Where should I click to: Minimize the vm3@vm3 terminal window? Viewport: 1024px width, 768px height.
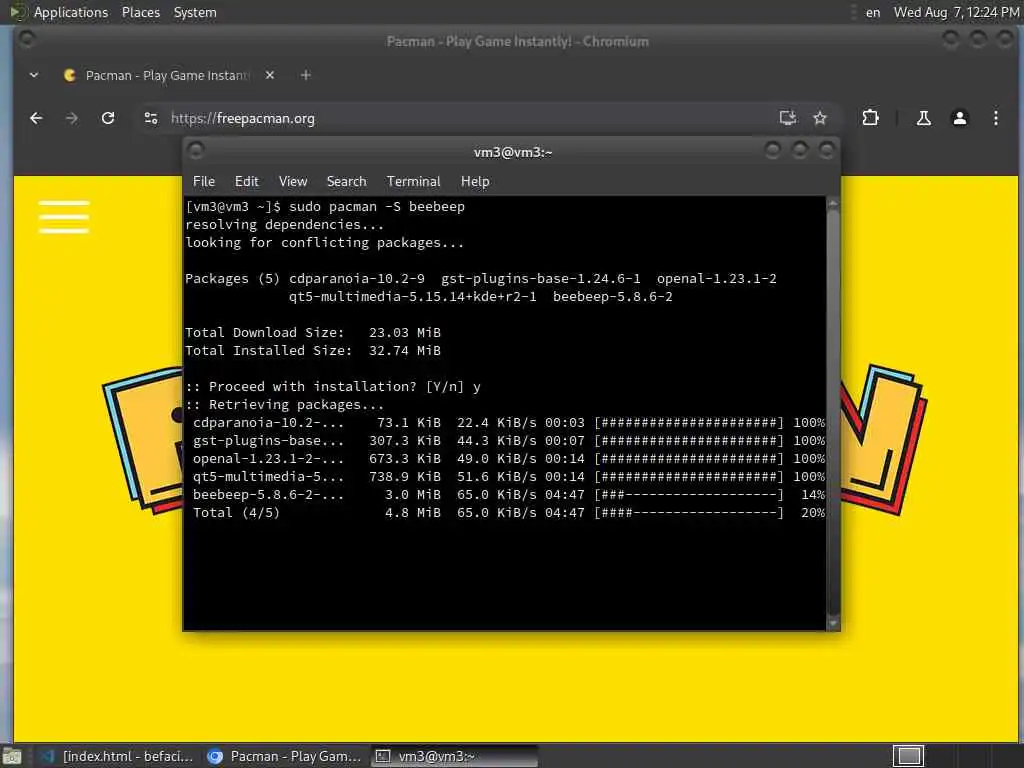773,151
